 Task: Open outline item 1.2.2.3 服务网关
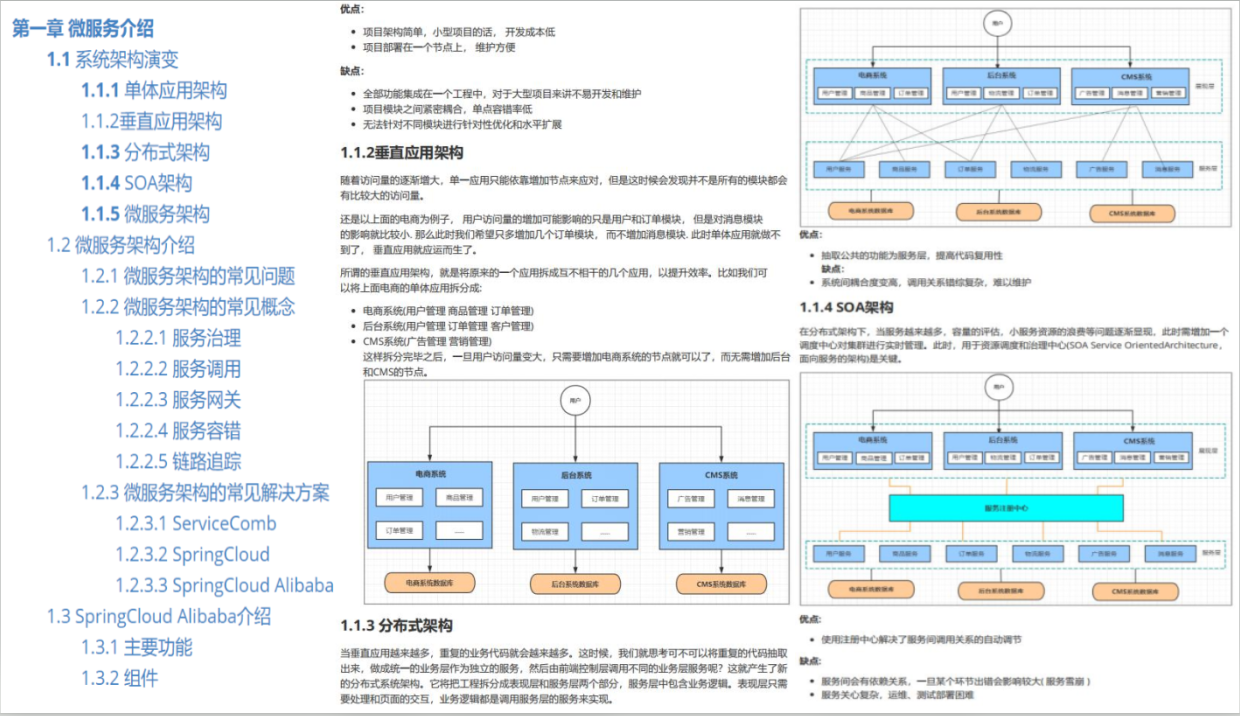(x=178, y=400)
